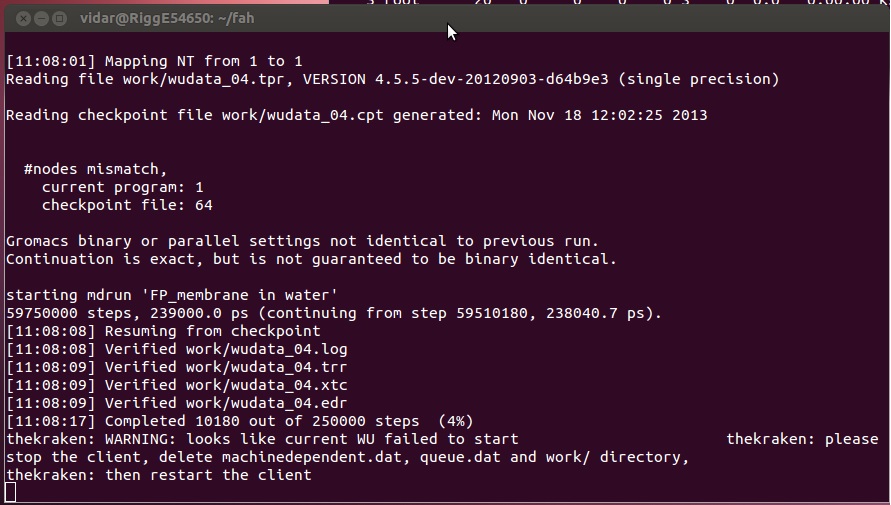
Task: Click the 'Verified work/wudata_04.log' line
Action: point(177,349)
